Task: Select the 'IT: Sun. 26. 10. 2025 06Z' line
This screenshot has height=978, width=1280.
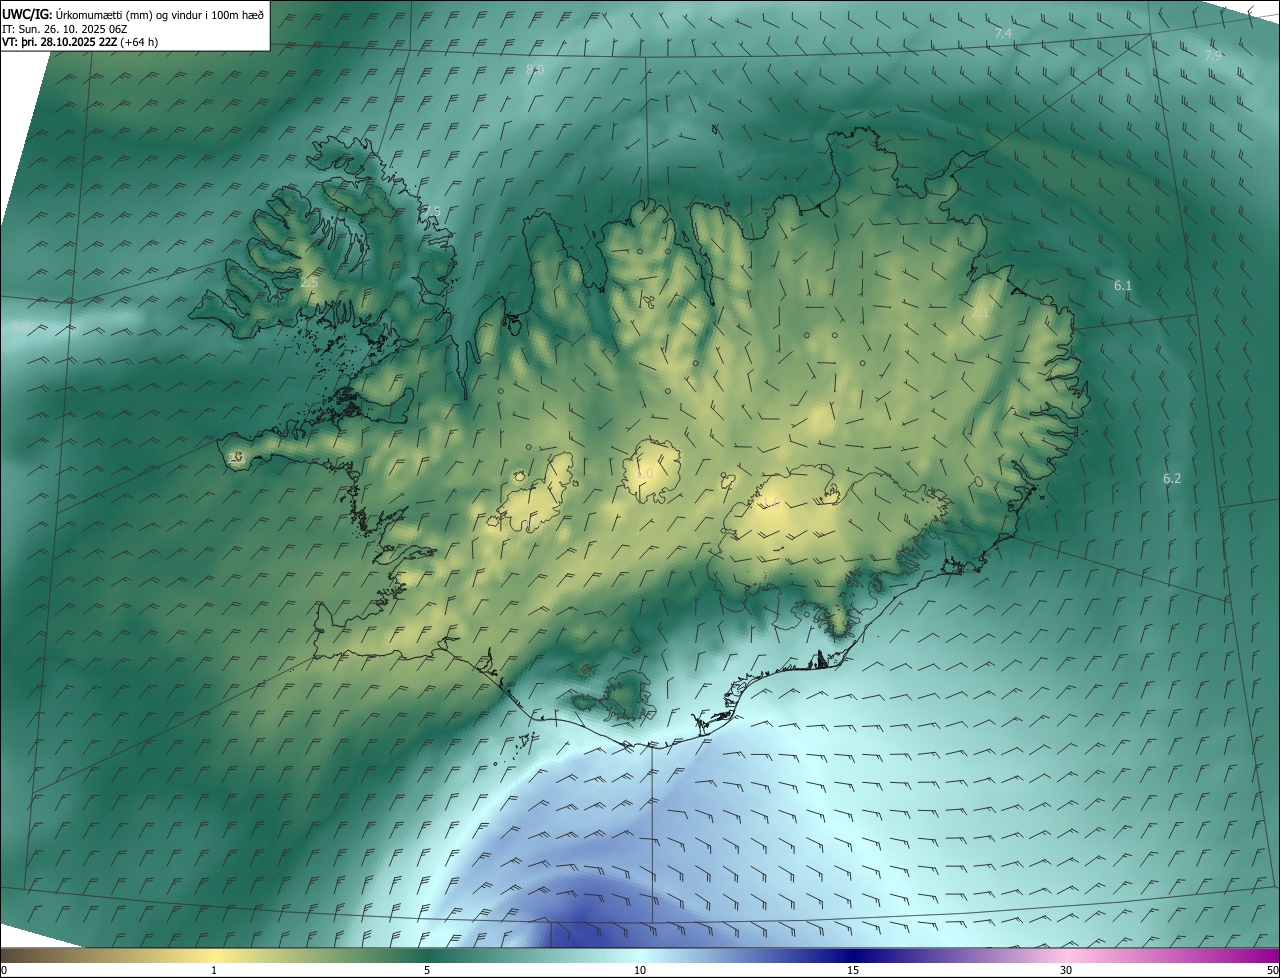Action: tap(64, 28)
